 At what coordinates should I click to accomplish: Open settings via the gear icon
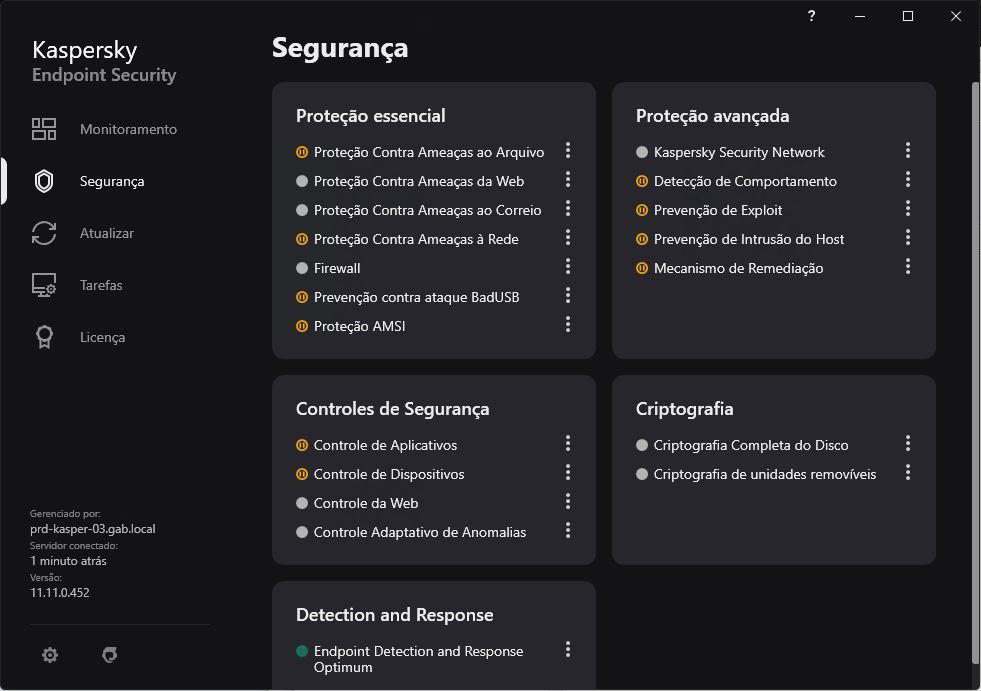[x=50, y=655]
